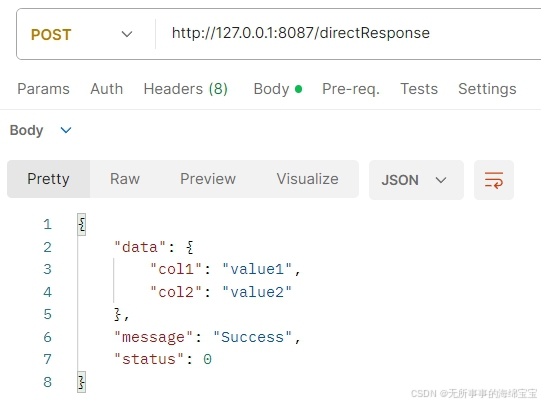The width and height of the screenshot is (541, 405).
Task: Open the Tests tab
Action: [419, 89]
